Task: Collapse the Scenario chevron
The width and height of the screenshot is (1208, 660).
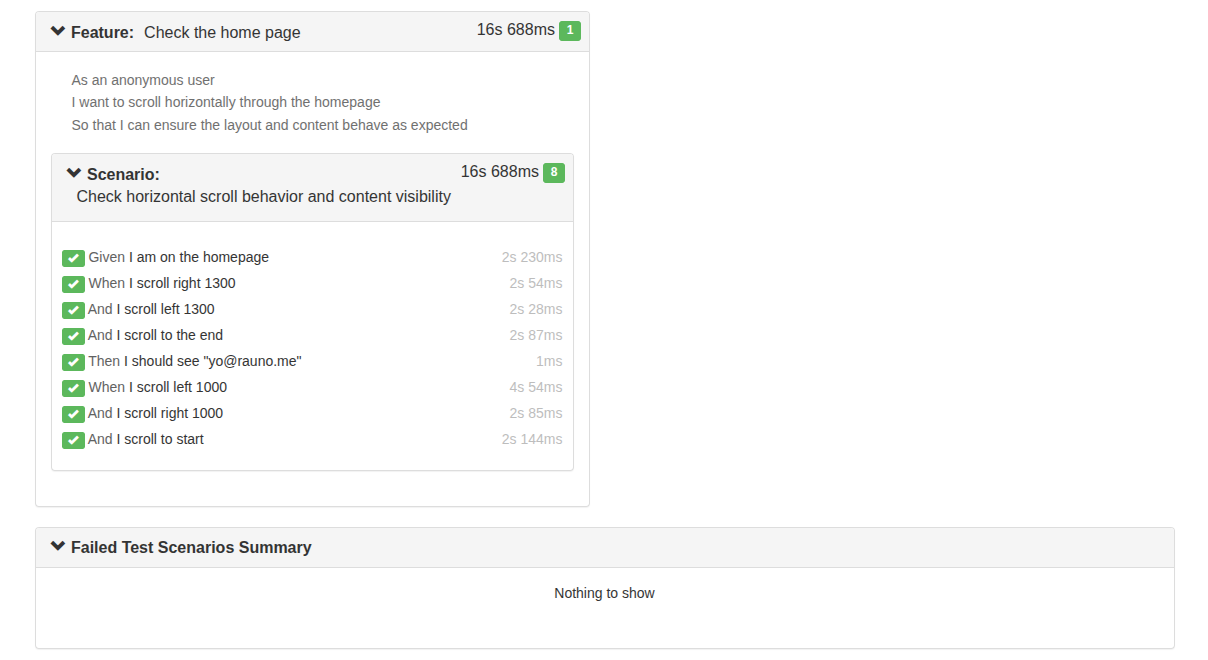Action: tap(74, 173)
